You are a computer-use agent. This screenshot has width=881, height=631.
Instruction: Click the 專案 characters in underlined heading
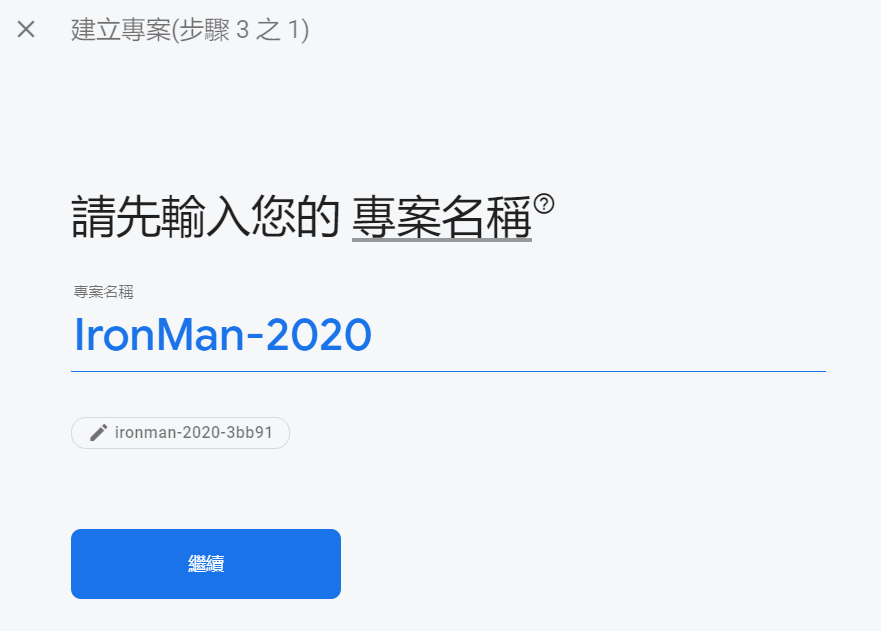pos(397,217)
